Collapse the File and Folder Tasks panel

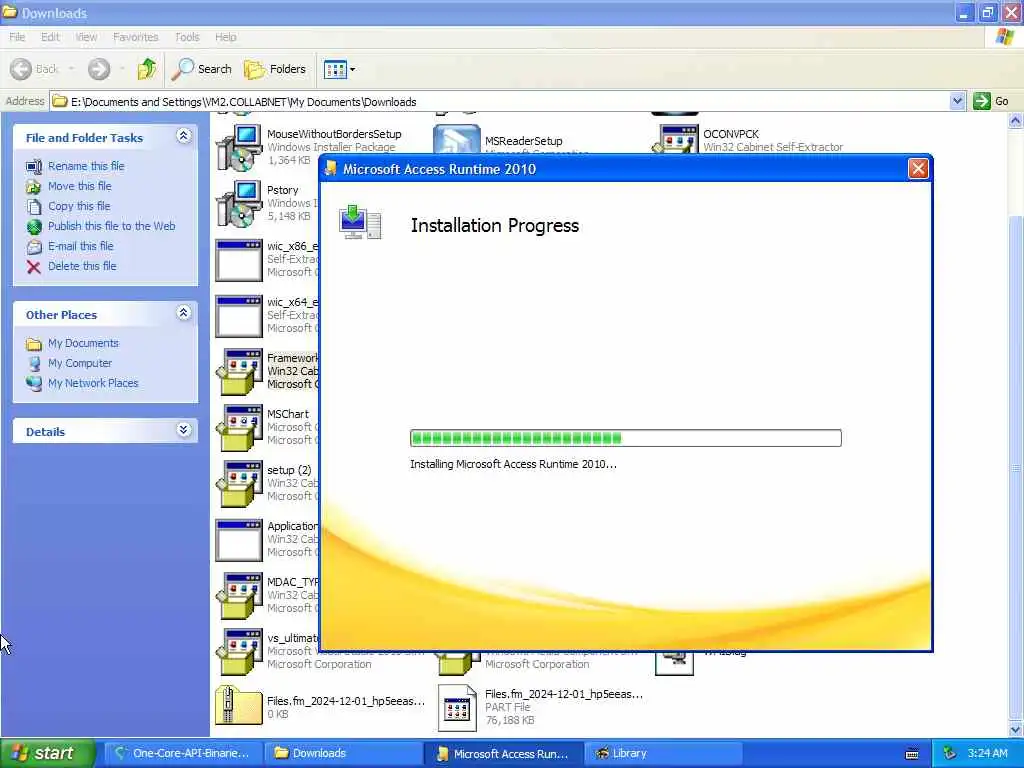tap(184, 136)
